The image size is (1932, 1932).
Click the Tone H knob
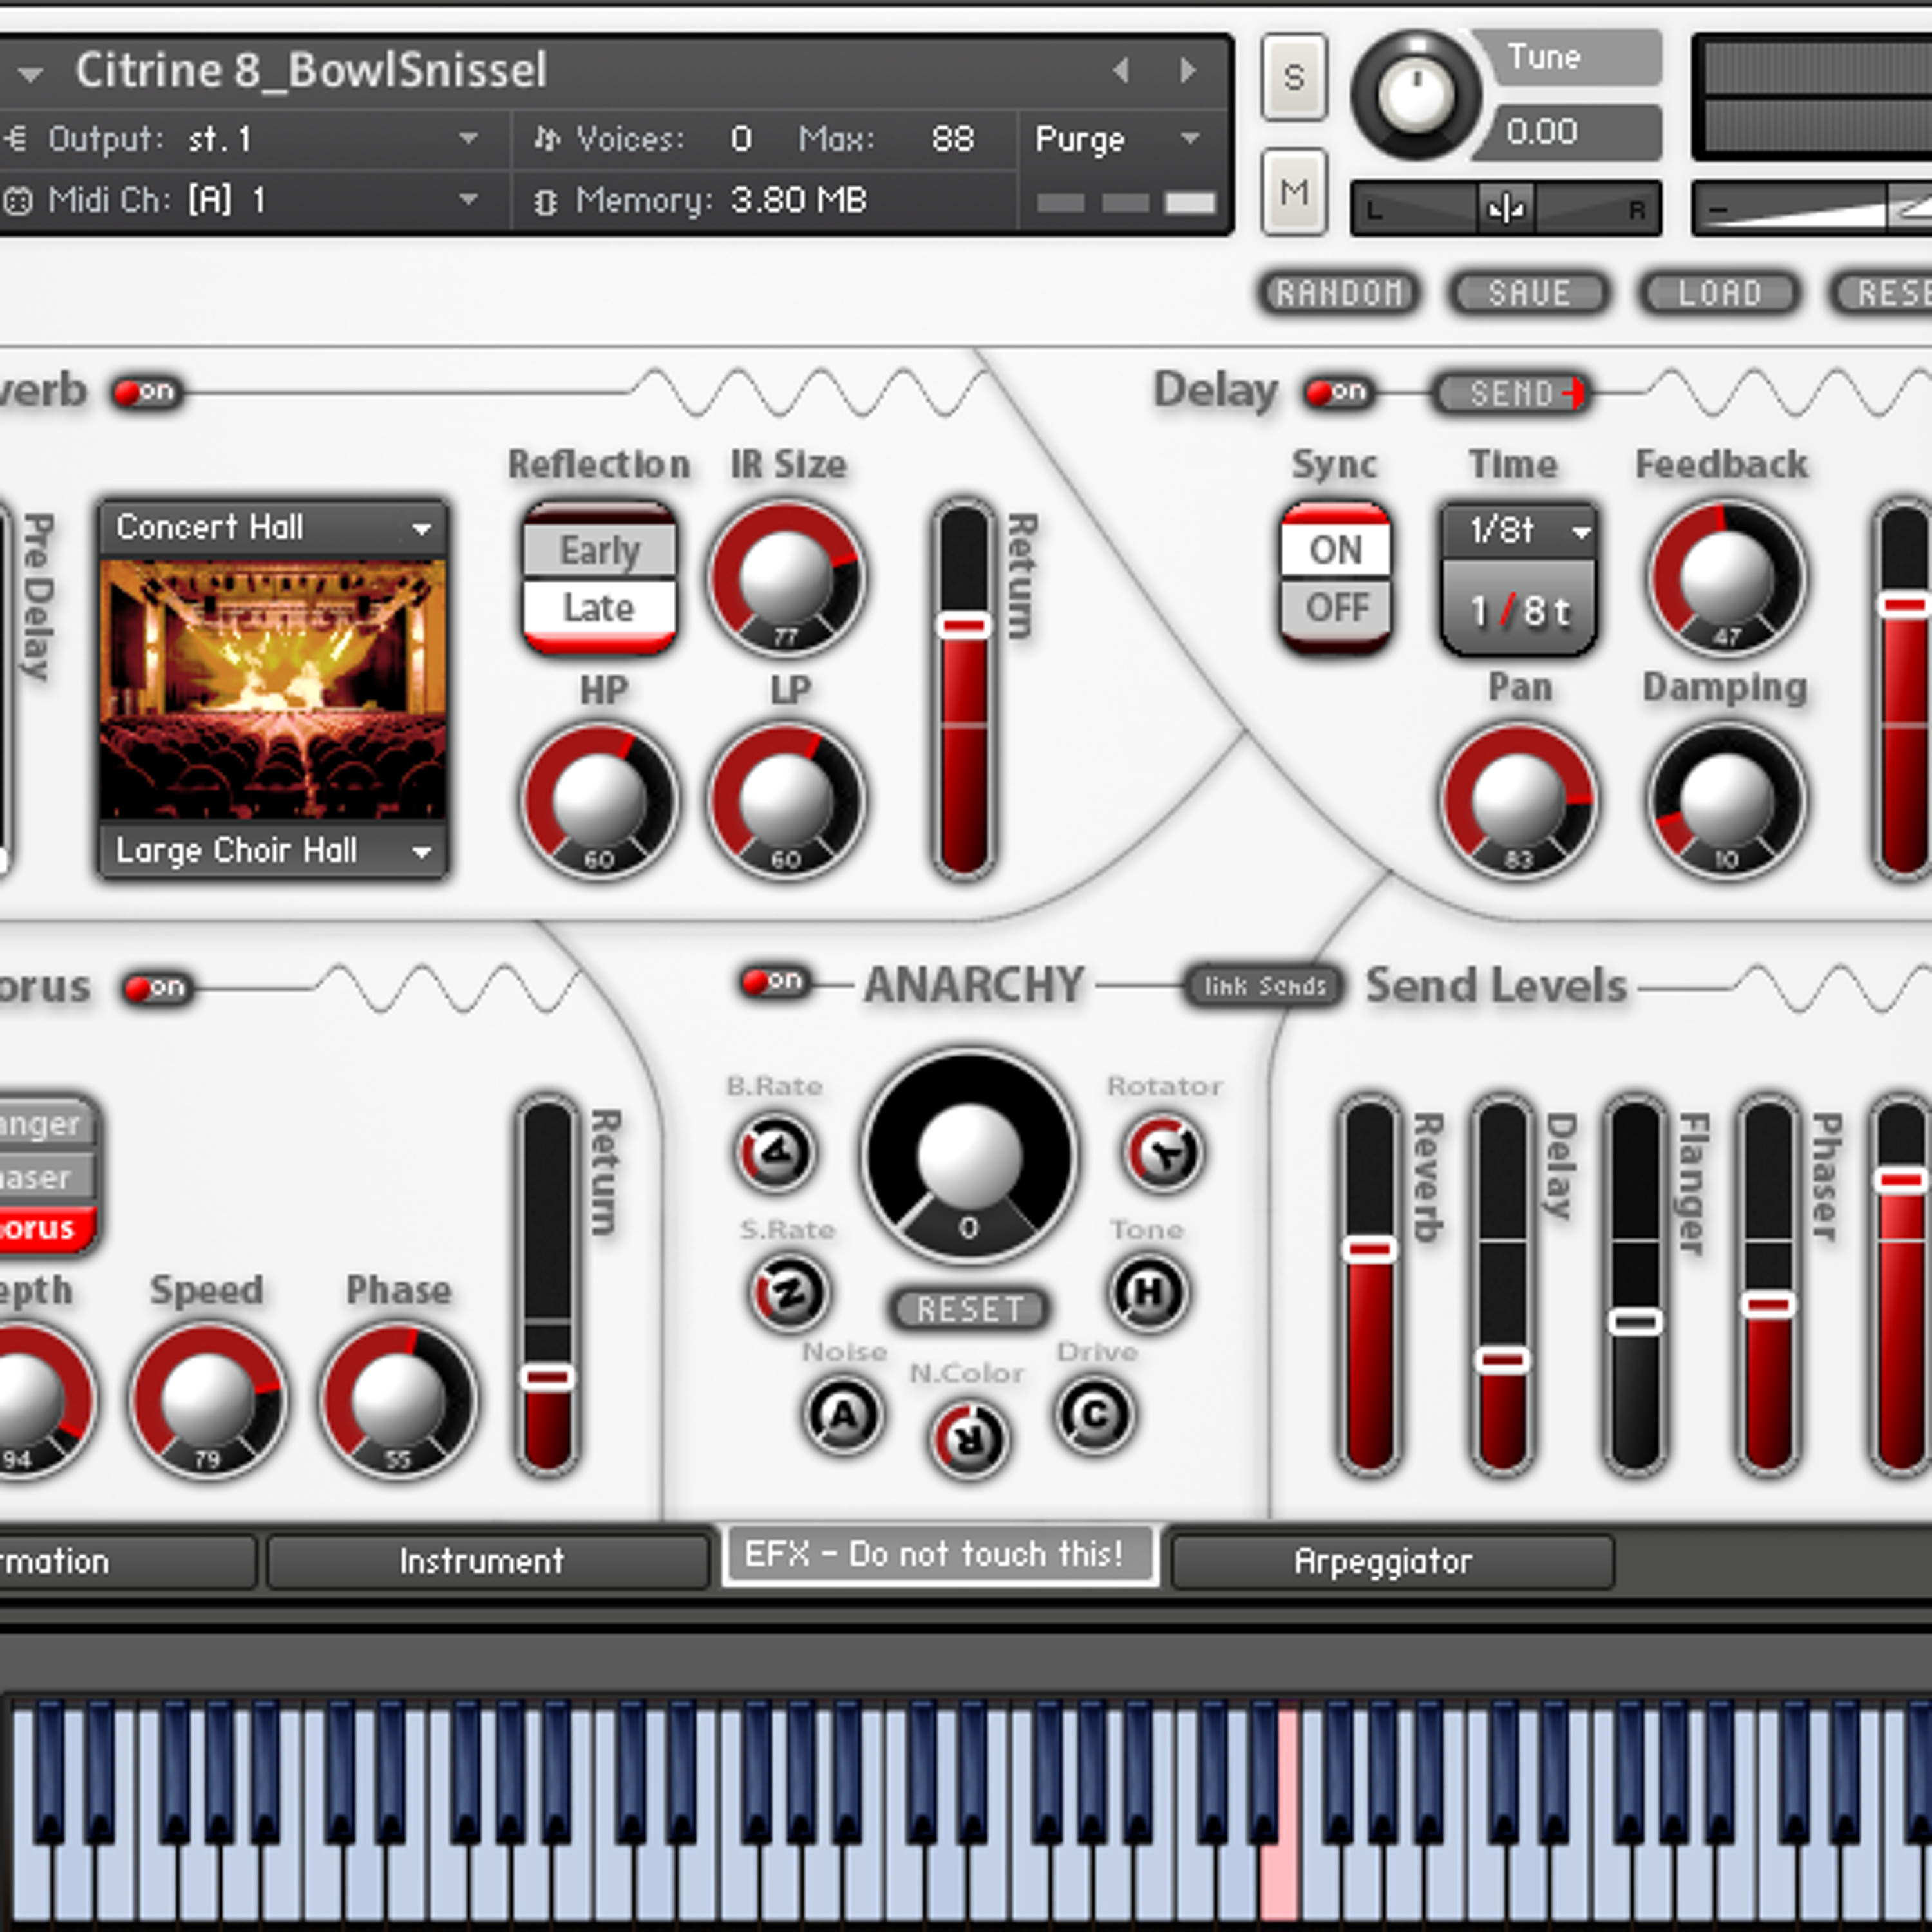click(x=1148, y=1292)
